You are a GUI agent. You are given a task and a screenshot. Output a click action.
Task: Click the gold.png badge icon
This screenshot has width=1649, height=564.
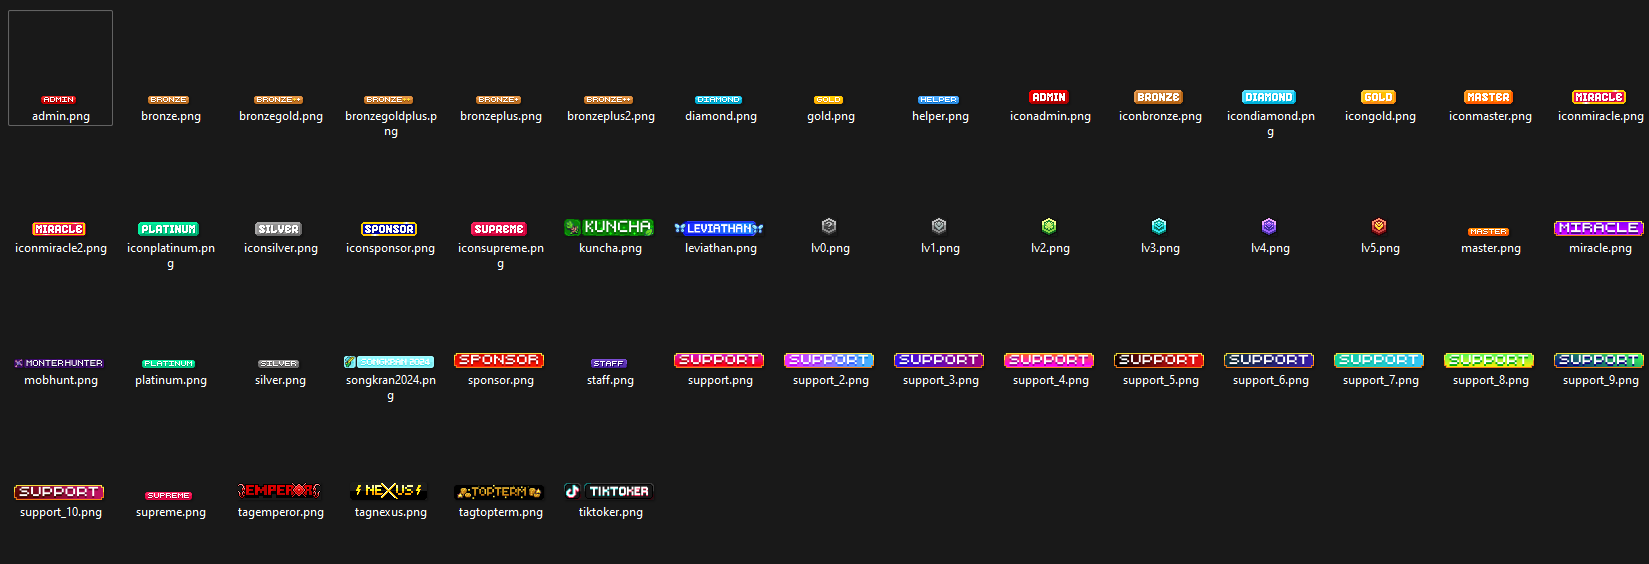click(829, 100)
